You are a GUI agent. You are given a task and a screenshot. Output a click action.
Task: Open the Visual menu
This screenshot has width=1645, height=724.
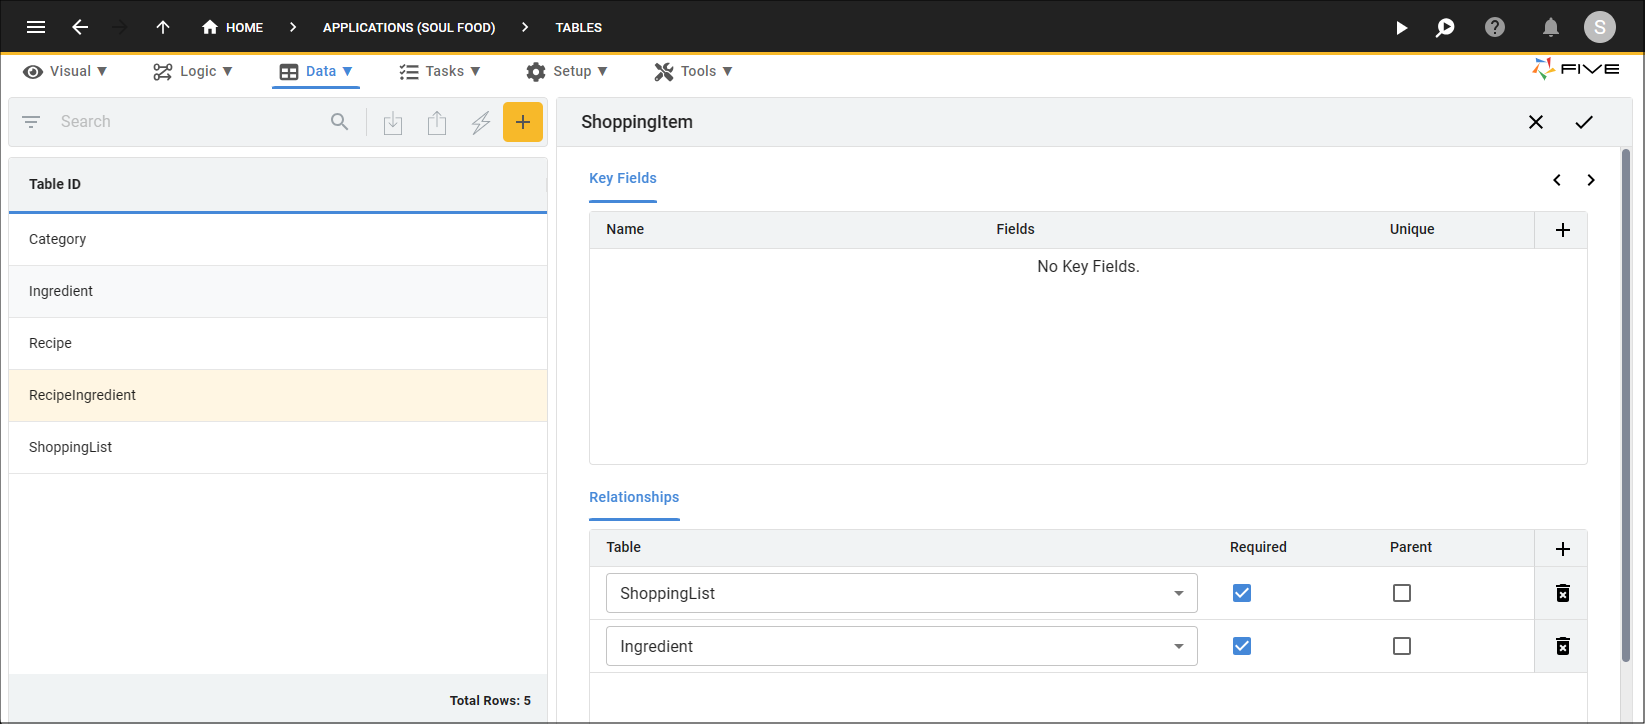click(x=65, y=71)
